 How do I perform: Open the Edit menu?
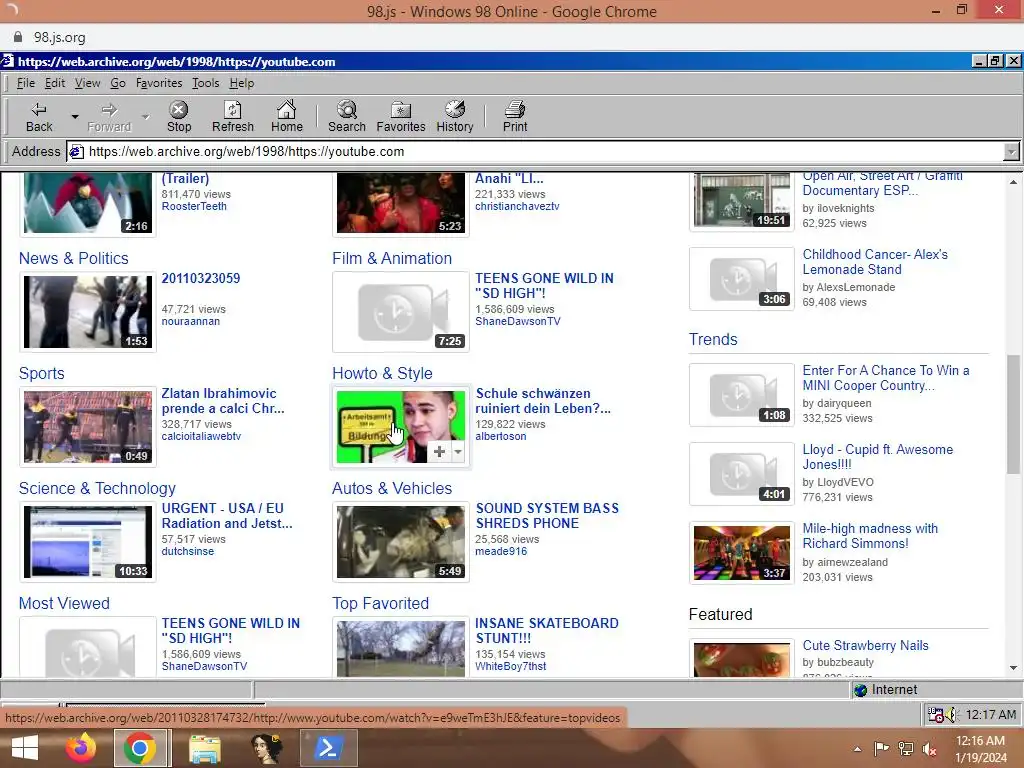pos(55,83)
